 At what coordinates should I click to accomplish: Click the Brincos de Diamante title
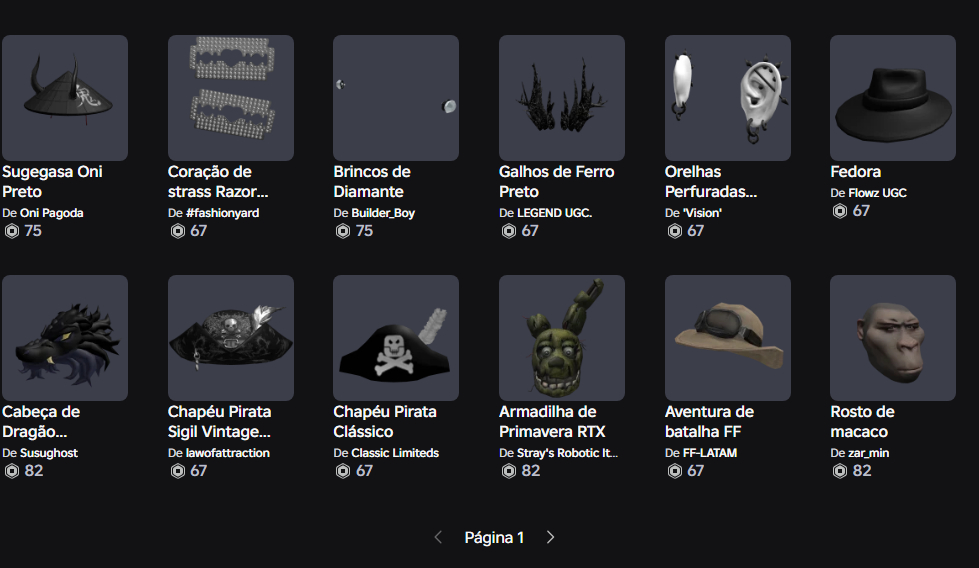372,182
